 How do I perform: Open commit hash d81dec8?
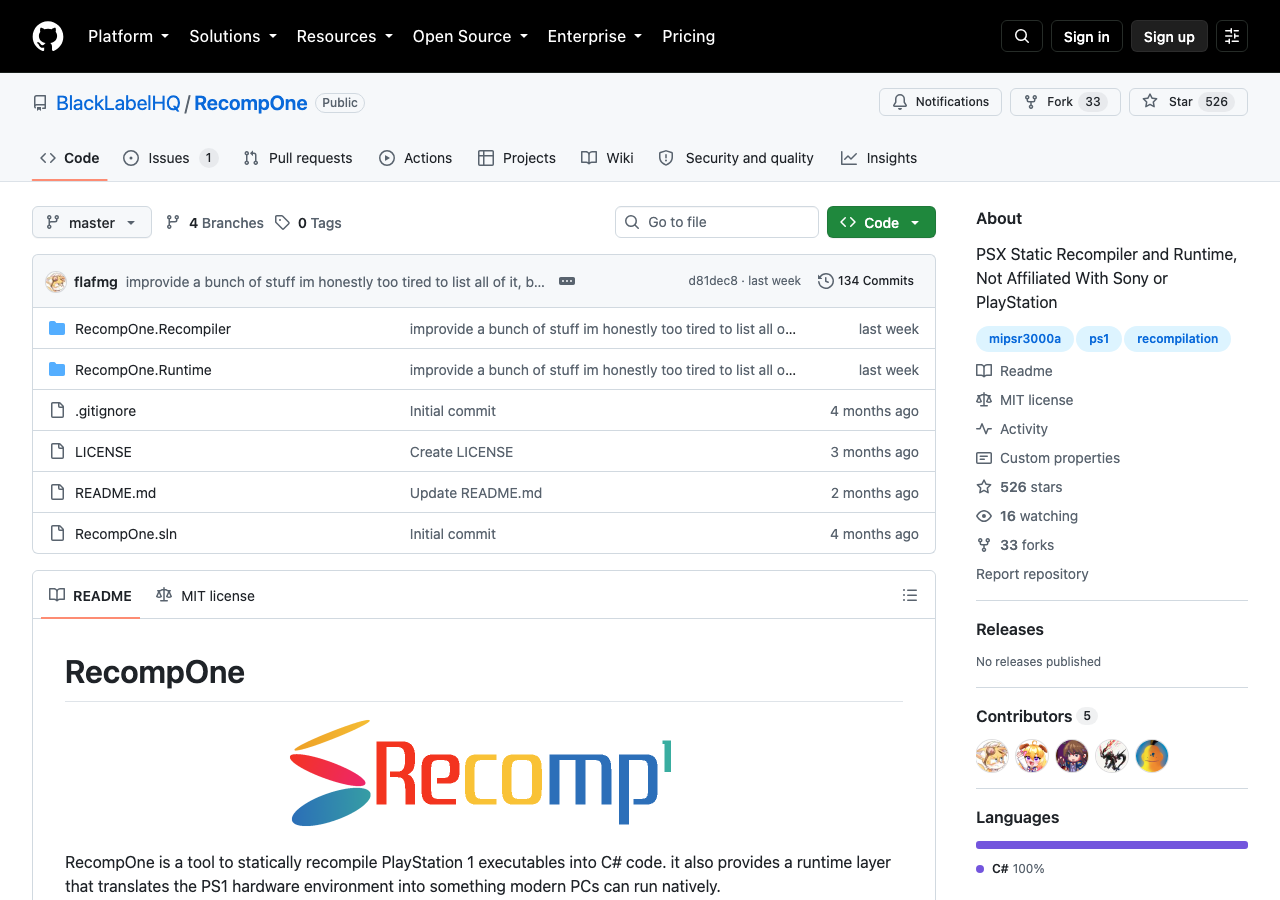point(713,281)
